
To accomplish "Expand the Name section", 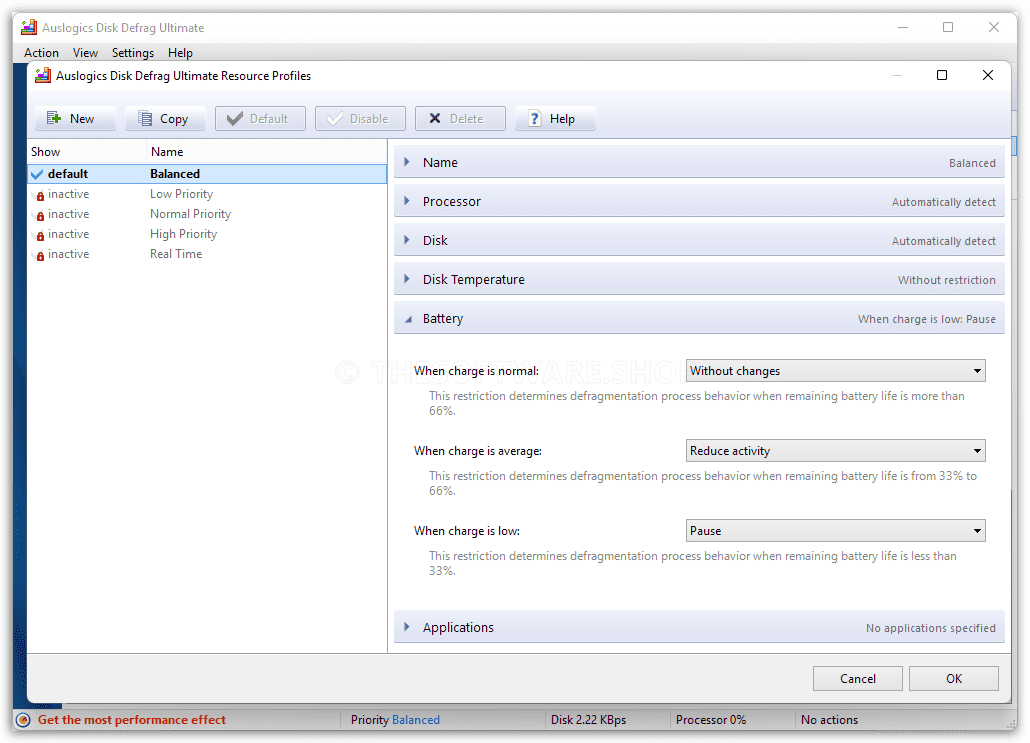I will click(x=699, y=162).
